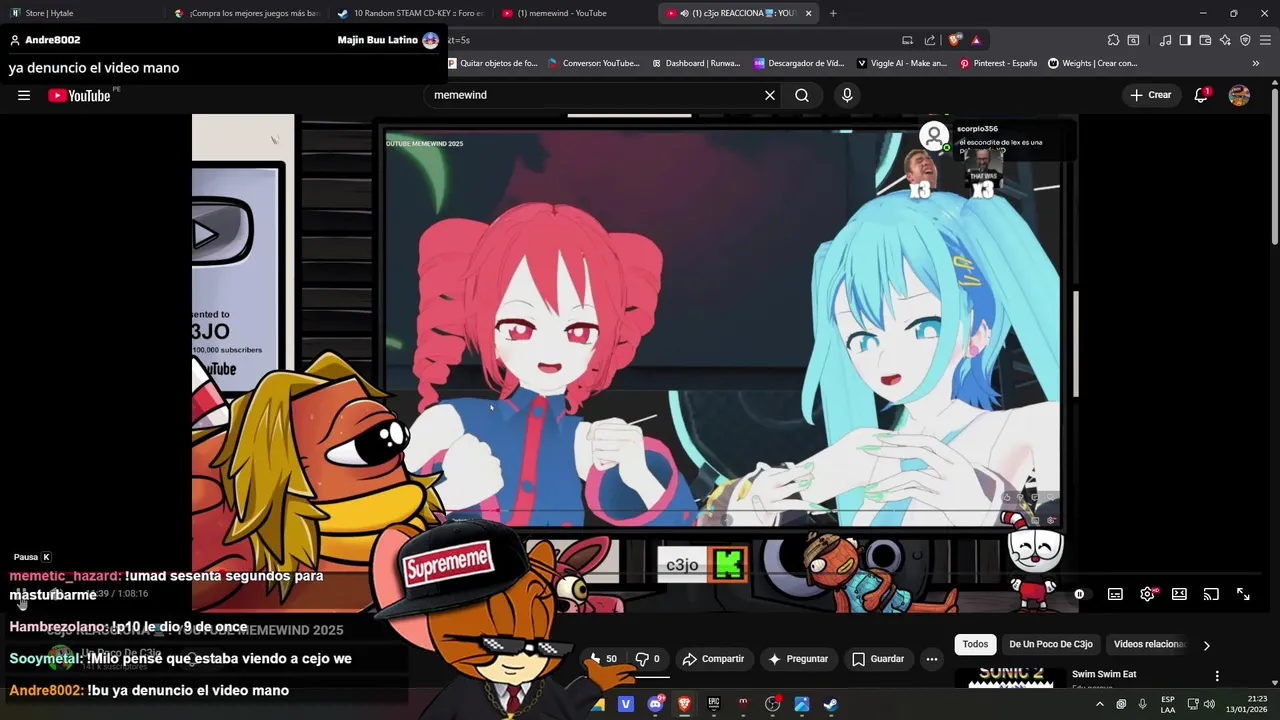
Task: Dislike the video
Action: [648, 659]
